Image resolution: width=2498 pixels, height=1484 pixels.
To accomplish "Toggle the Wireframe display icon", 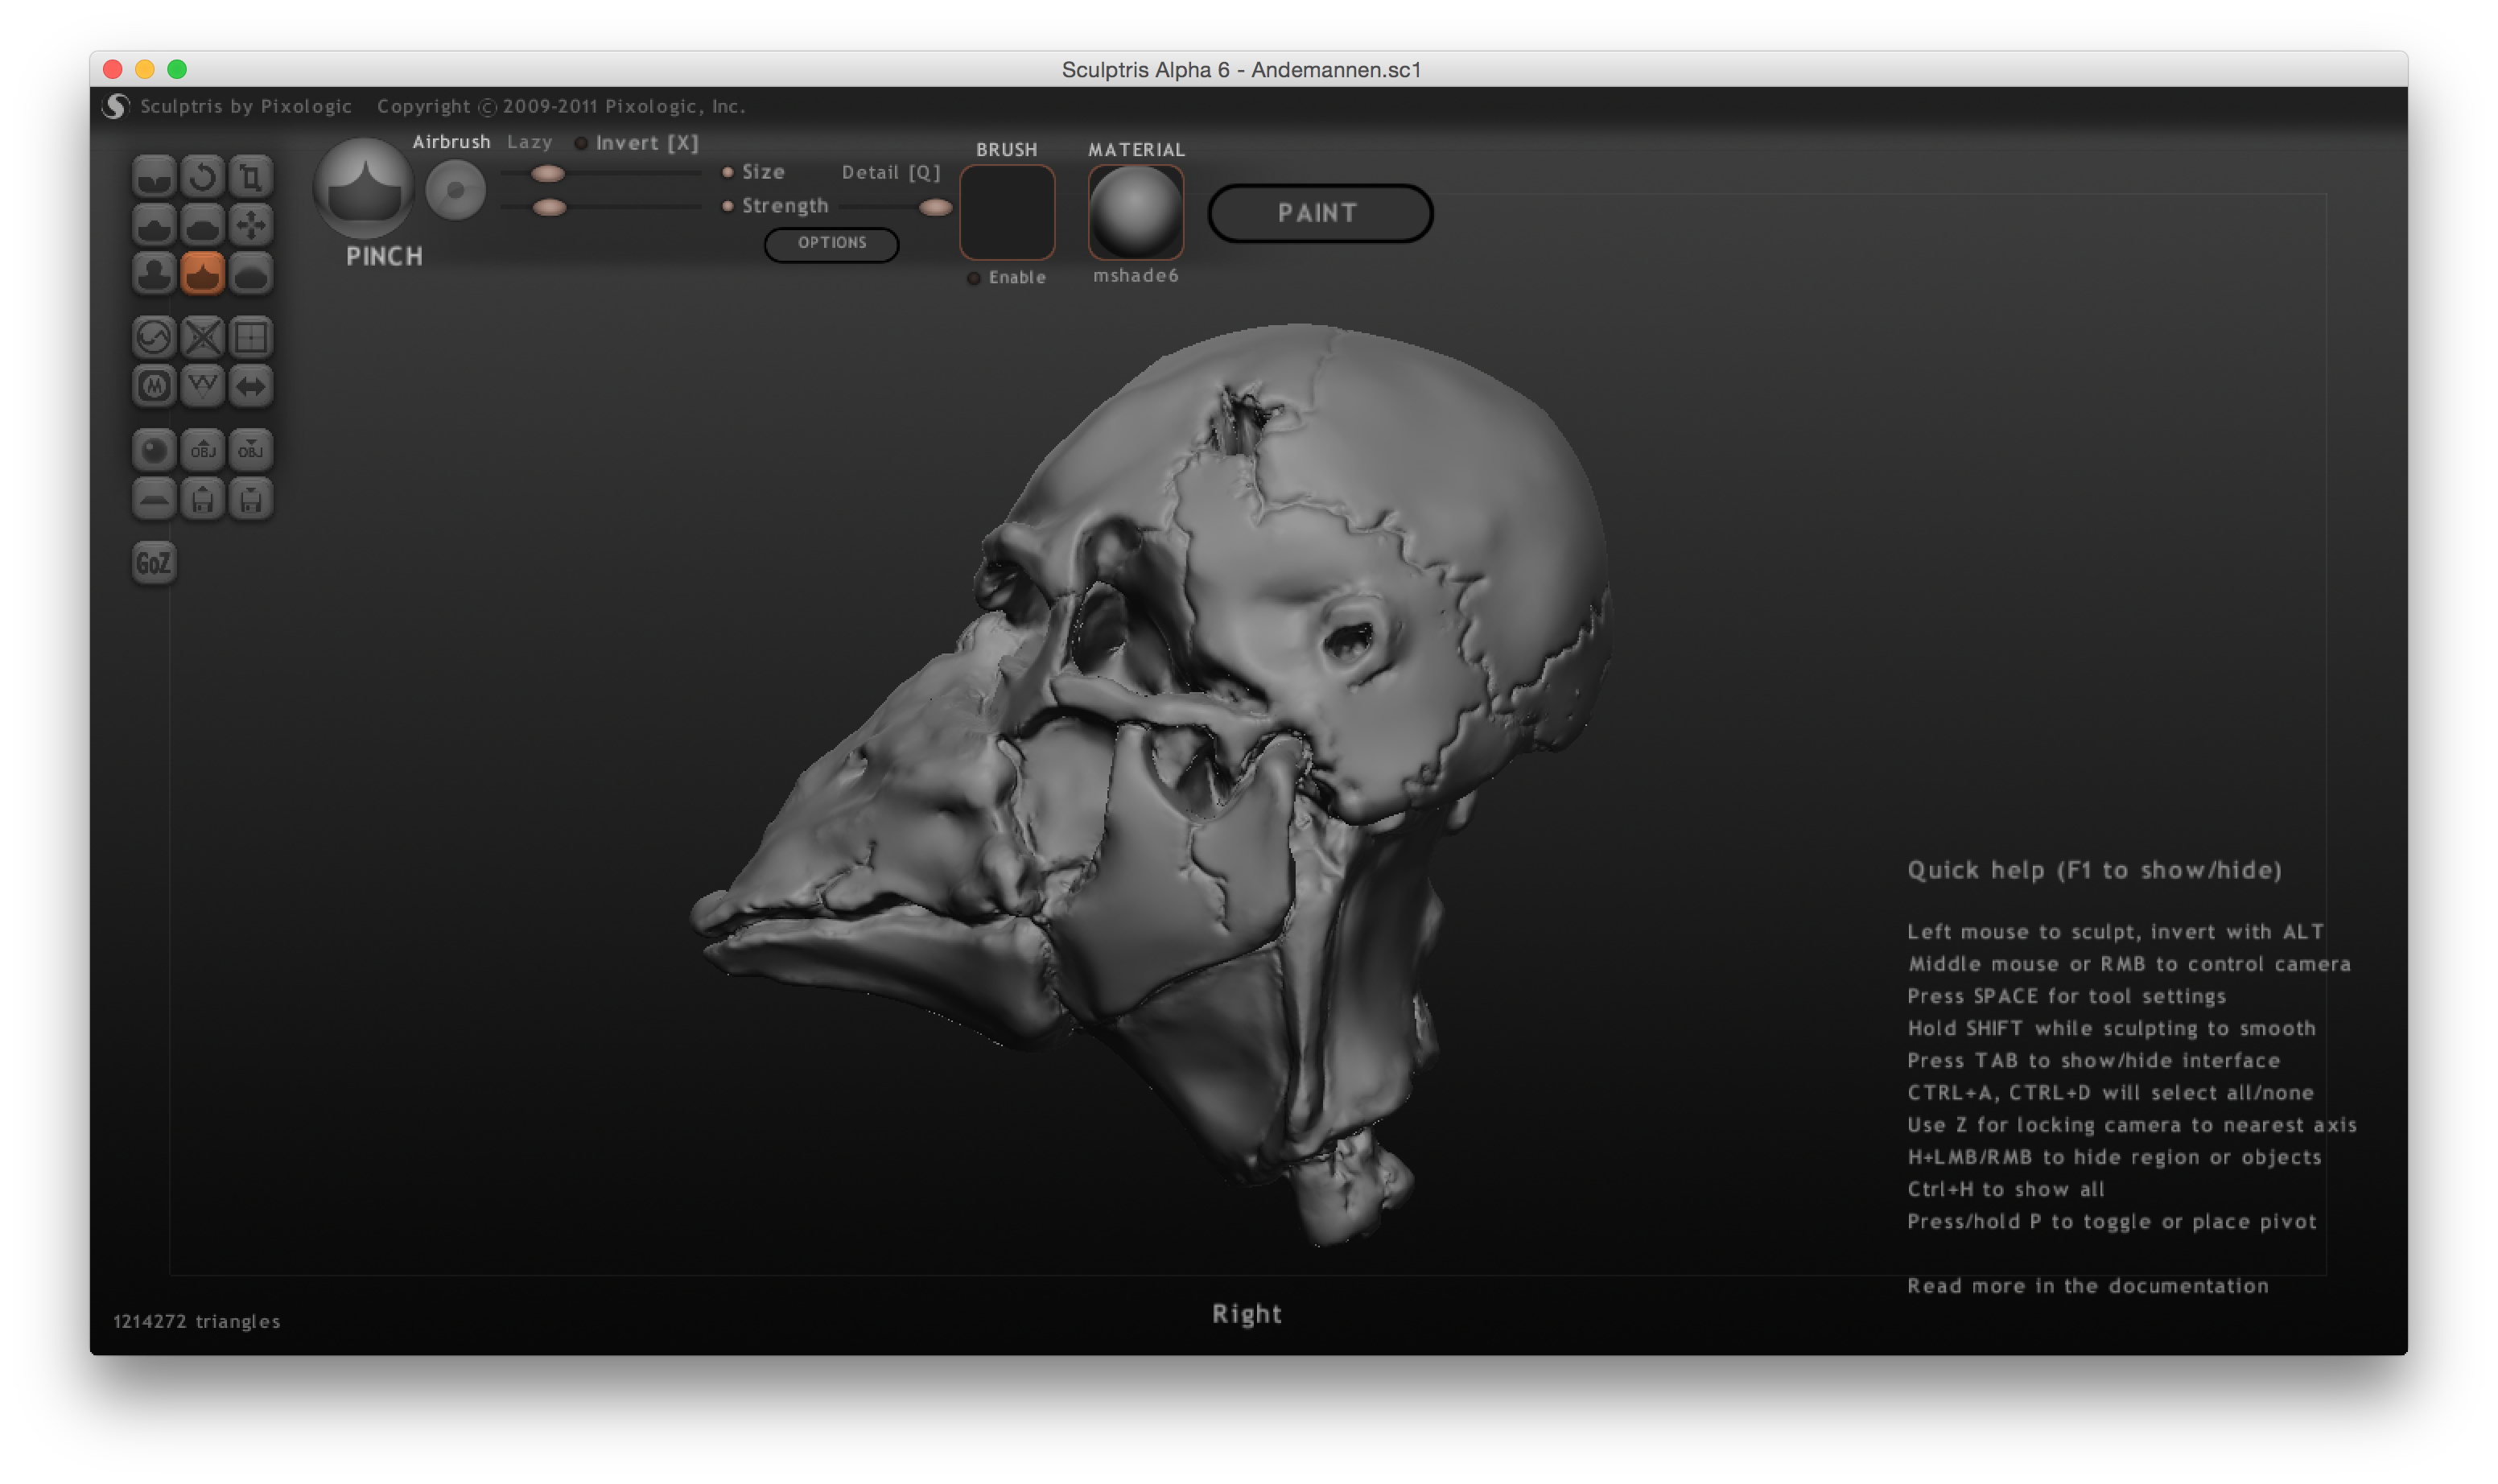I will (203, 386).
